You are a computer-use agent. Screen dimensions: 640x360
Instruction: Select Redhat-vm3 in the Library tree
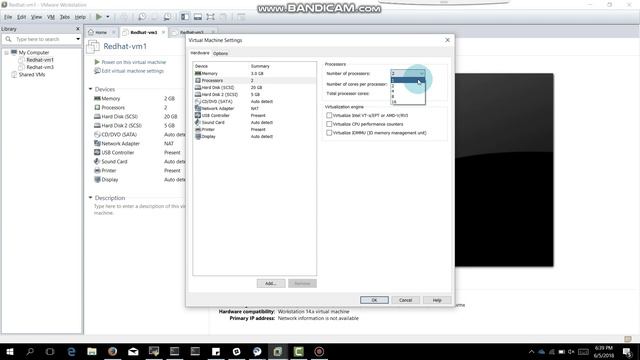(40, 67)
